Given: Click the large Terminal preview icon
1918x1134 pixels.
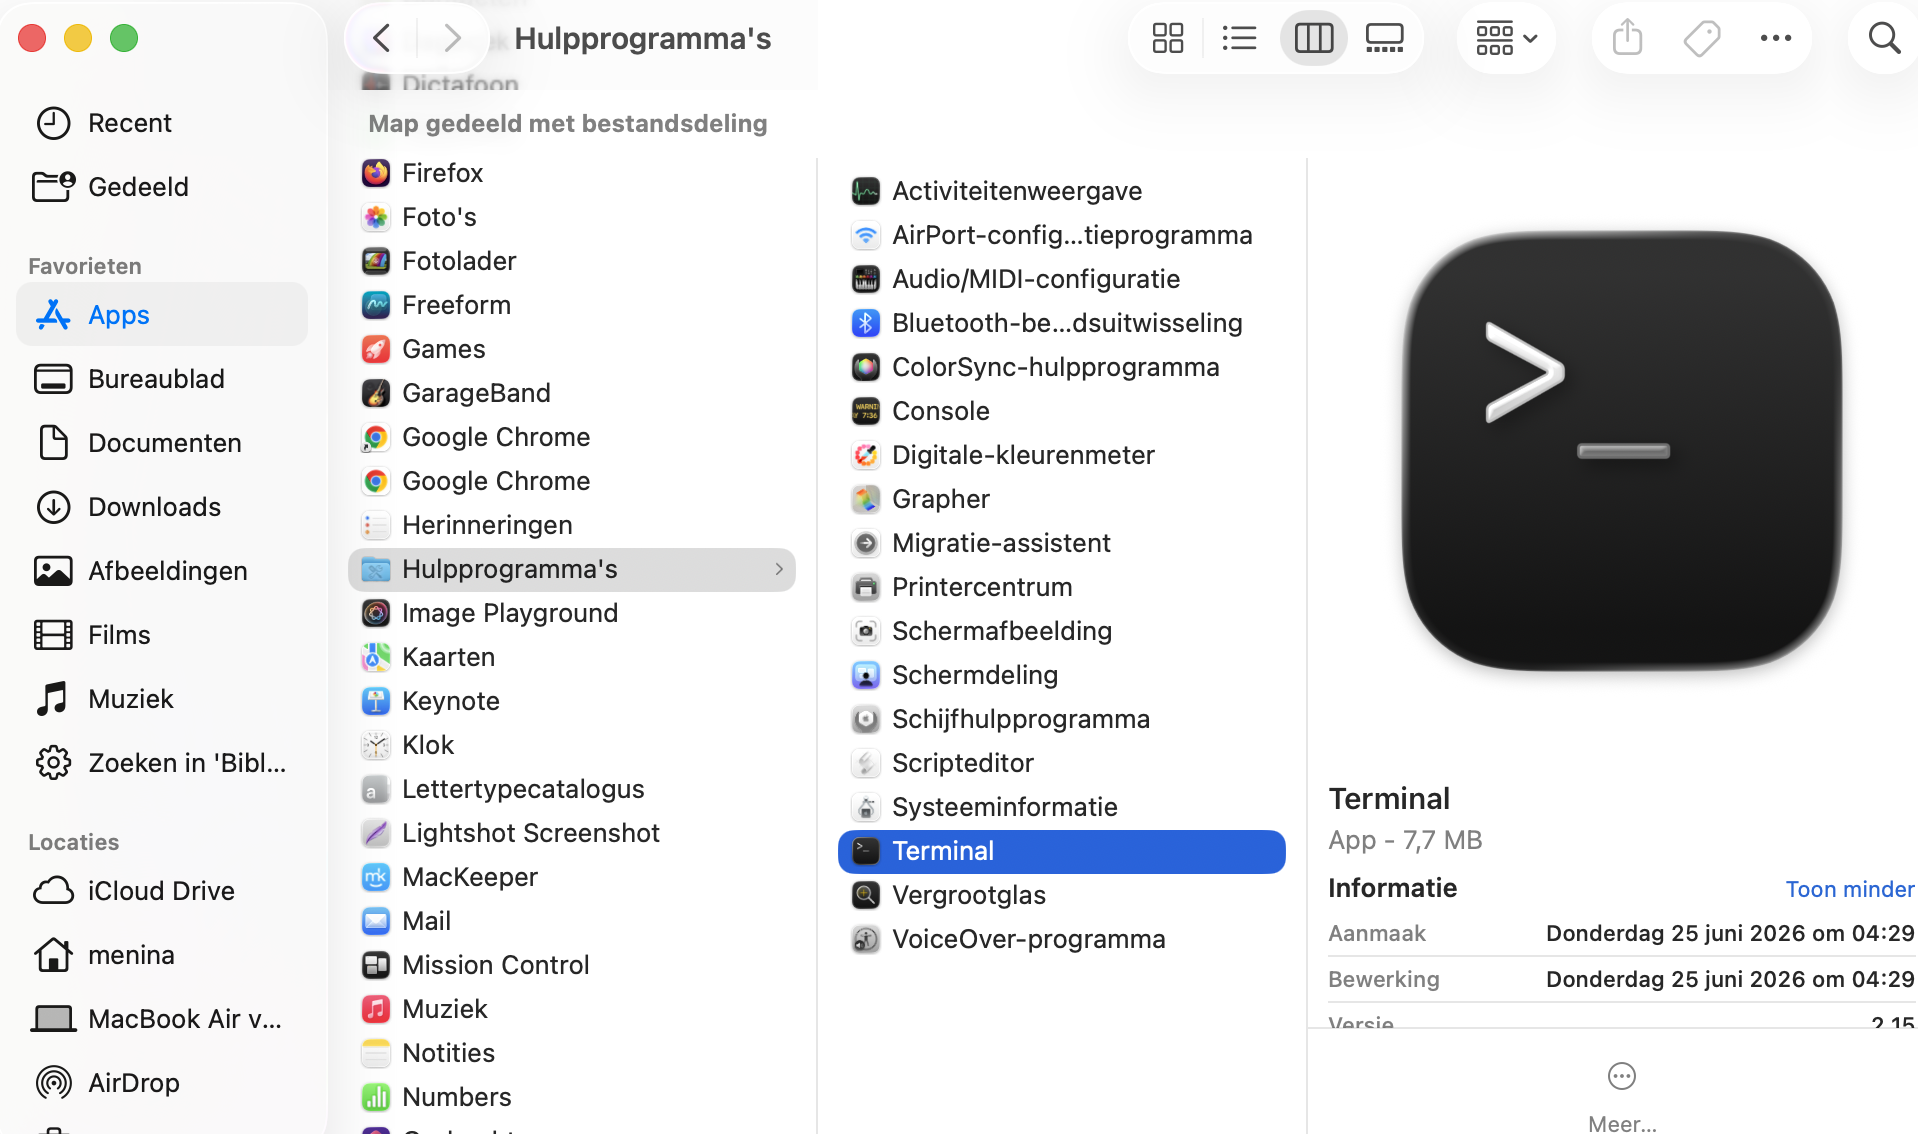Looking at the screenshot, I should pos(1622,450).
